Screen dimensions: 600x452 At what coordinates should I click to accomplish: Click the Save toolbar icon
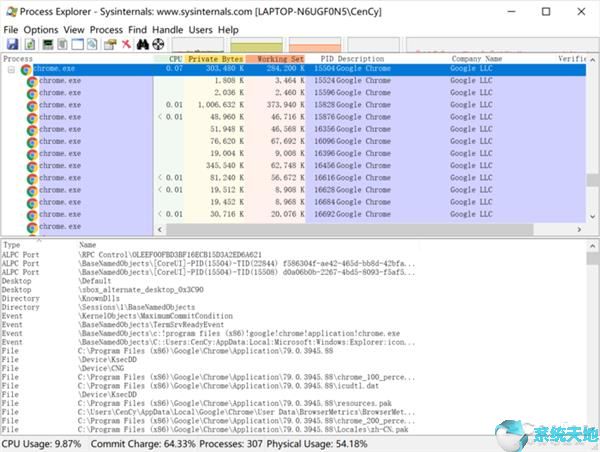point(13,44)
